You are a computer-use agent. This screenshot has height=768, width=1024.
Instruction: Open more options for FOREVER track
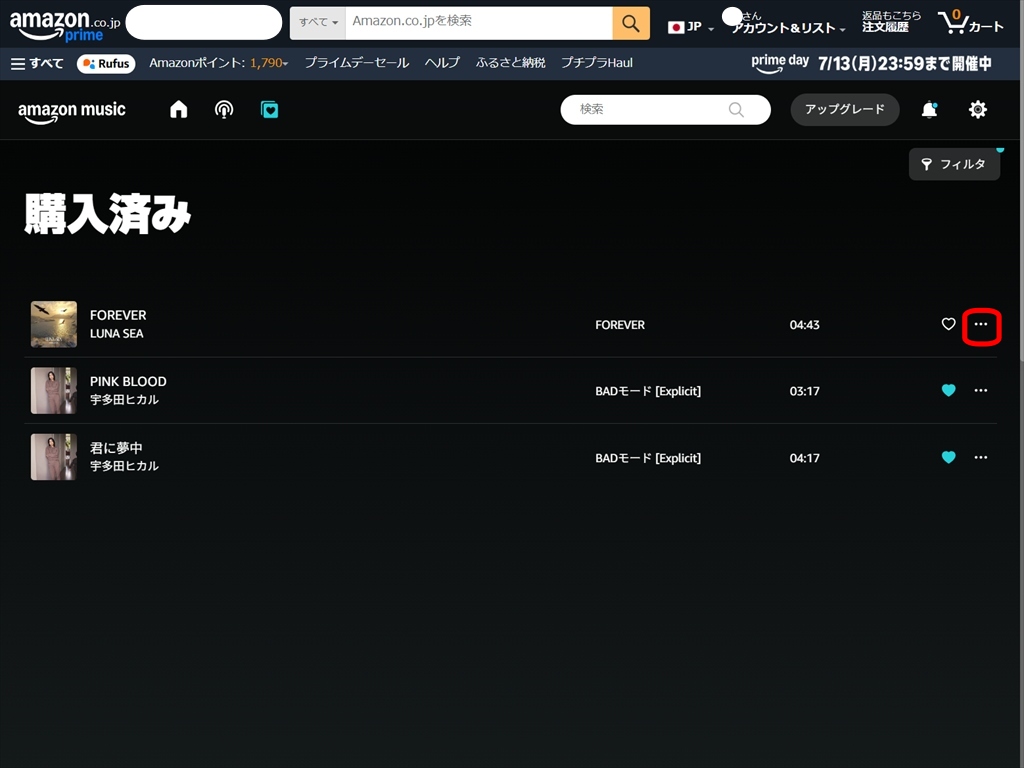coord(981,325)
